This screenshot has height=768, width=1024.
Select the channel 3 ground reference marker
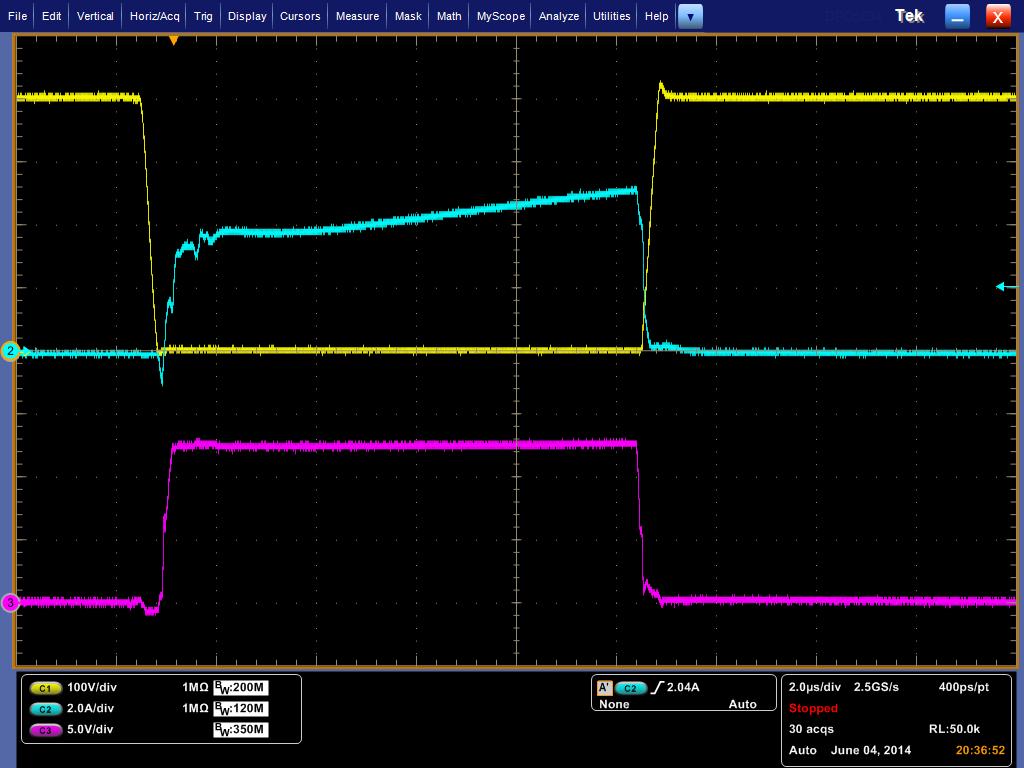pos(11,602)
